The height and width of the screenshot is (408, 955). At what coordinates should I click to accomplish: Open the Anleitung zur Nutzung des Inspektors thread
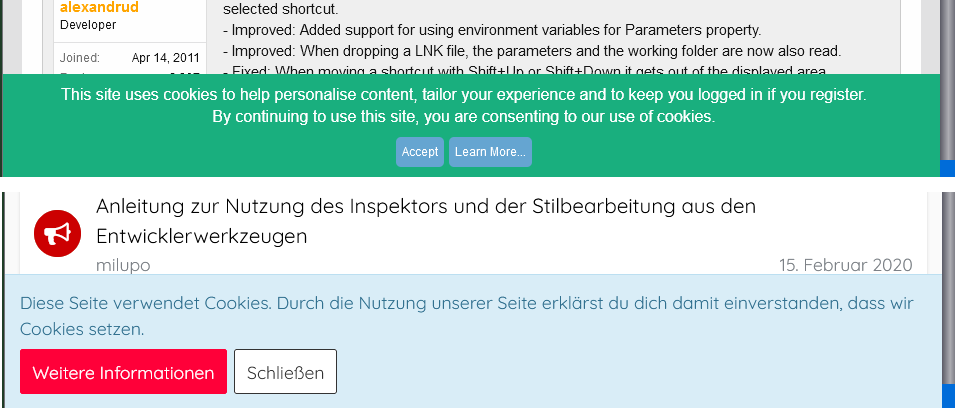click(x=426, y=220)
